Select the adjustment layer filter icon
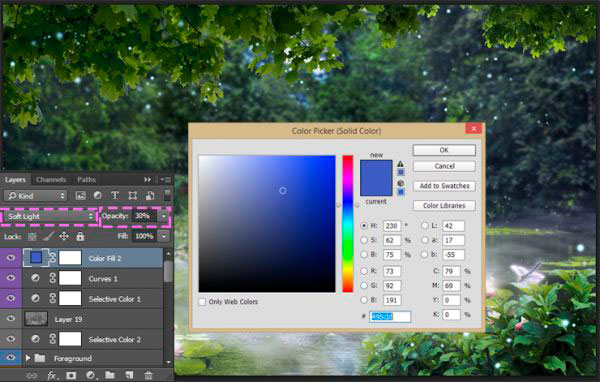Screen dimensions: 600x382 pyautogui.click(x=98, y=195)
